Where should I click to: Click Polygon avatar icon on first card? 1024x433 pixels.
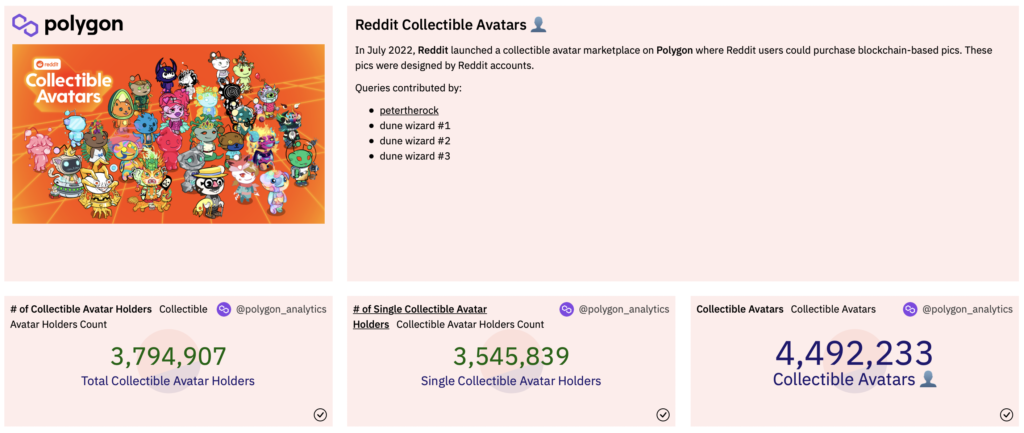tap(224, 309)
